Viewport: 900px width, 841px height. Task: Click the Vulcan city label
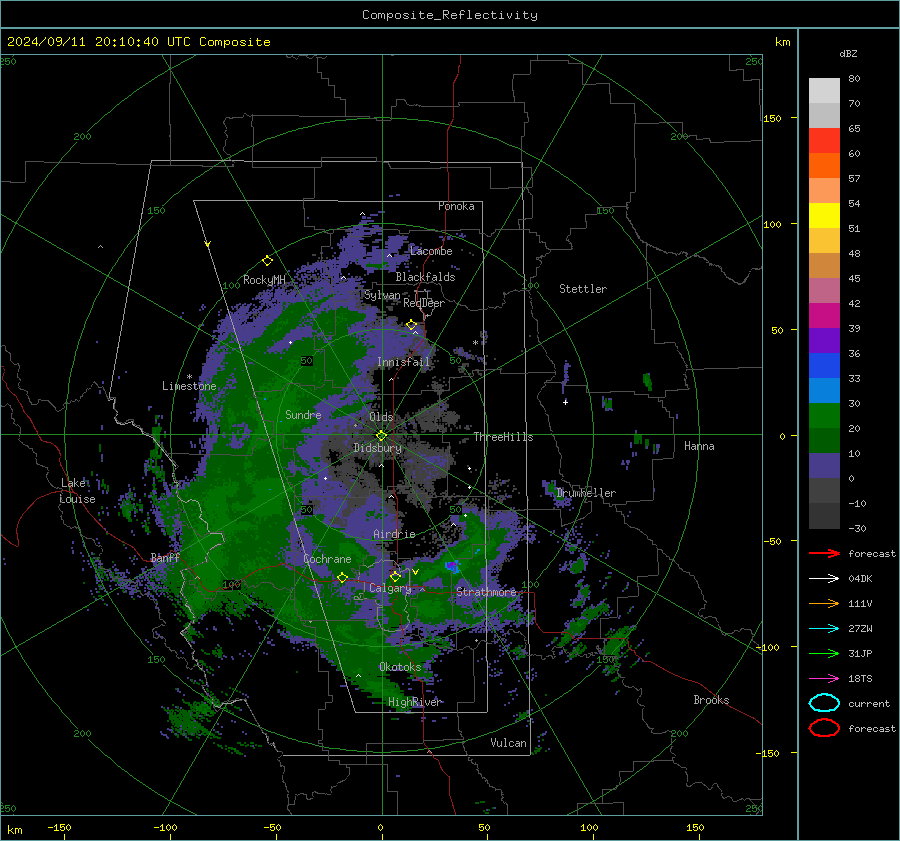click(x=508, y=743)
